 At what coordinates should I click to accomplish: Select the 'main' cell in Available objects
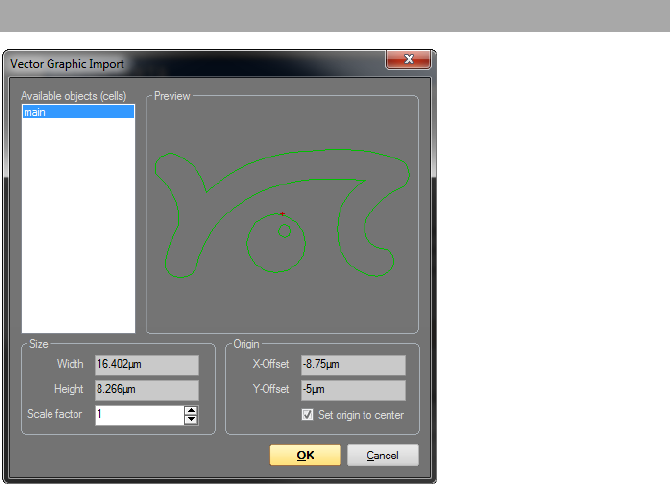click(78, 112)
